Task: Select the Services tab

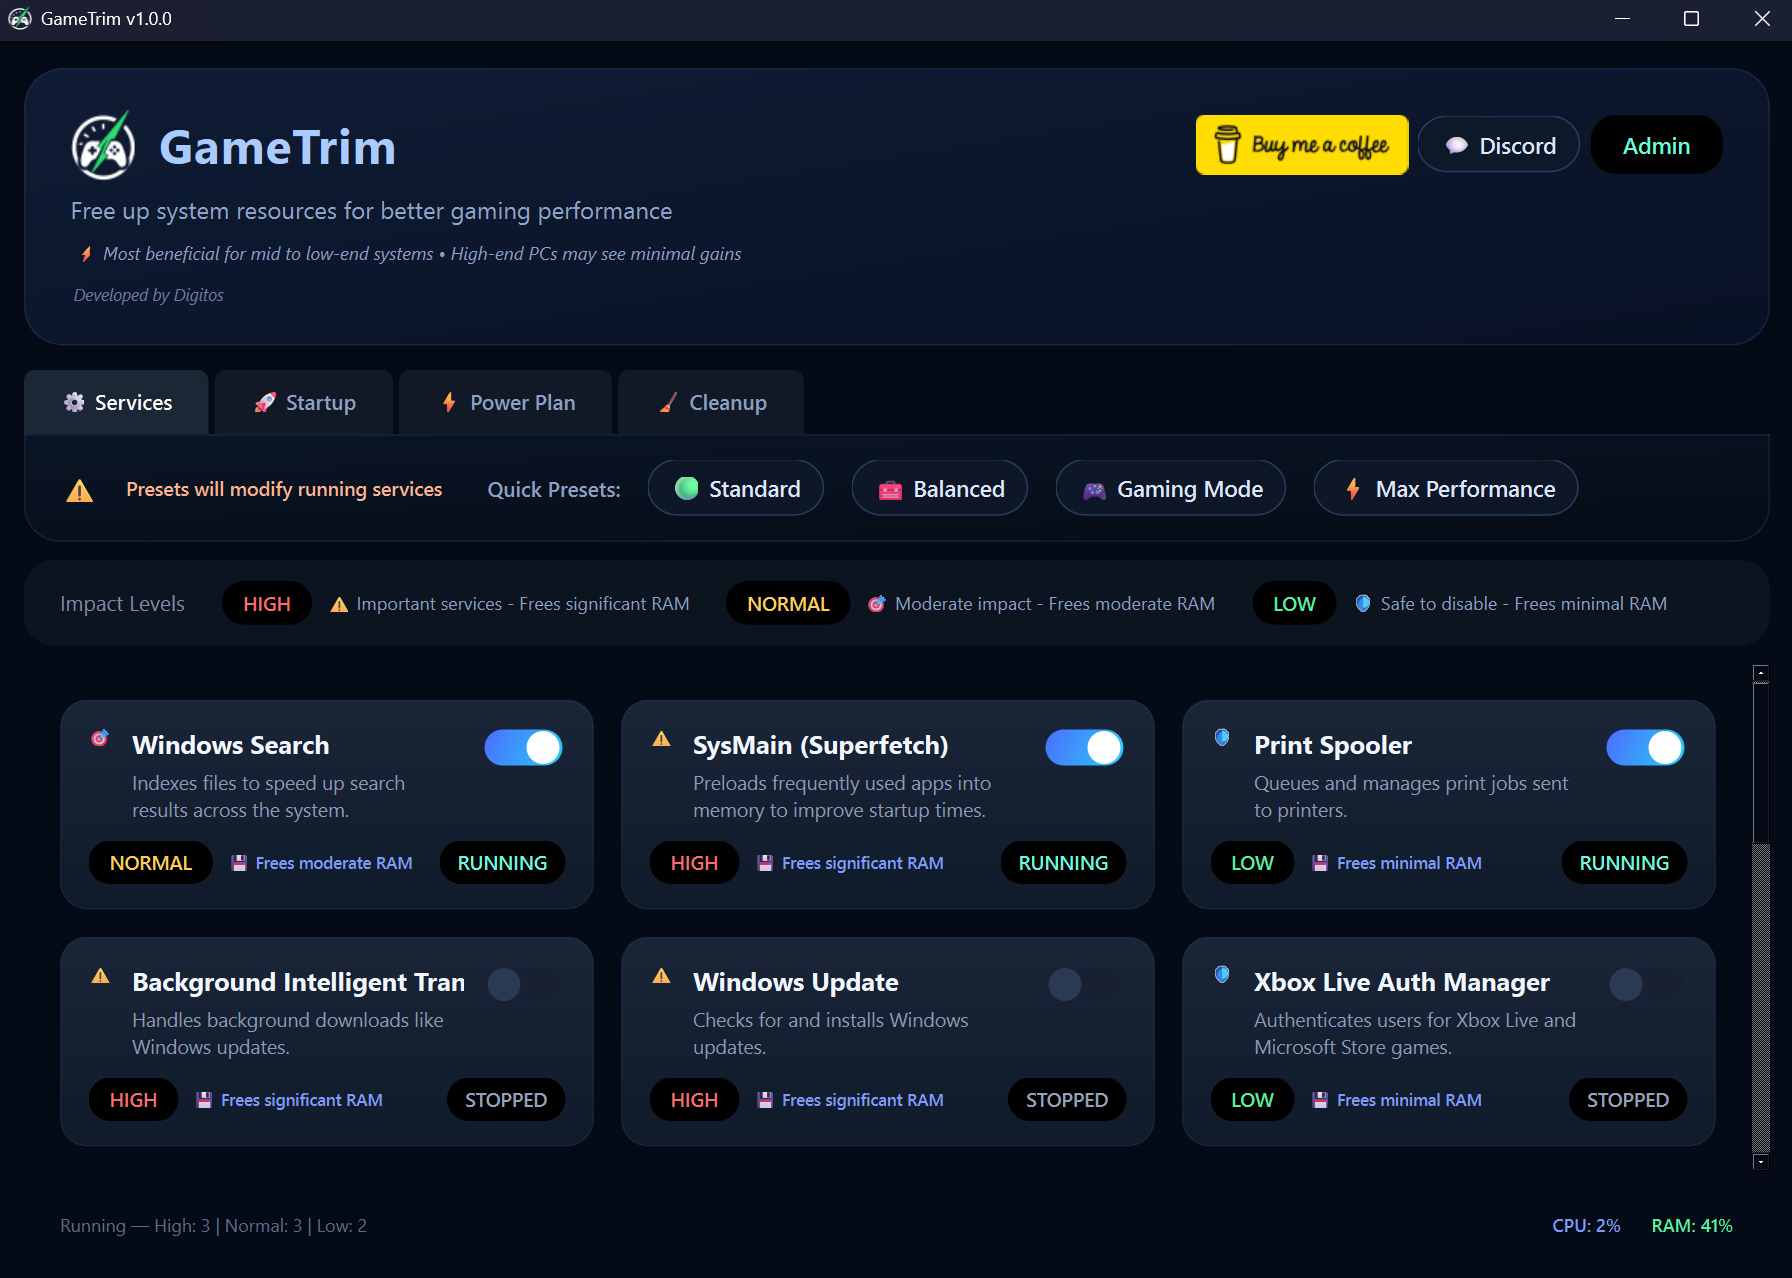Action: pyautogui.click(x=117, y=402)
